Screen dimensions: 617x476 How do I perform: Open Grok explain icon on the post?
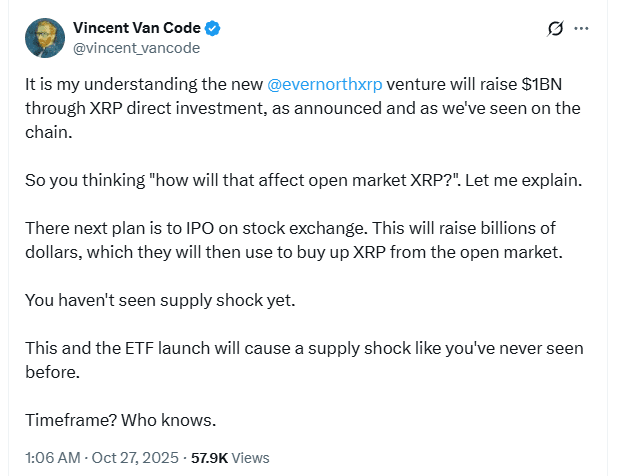pos(555,28)
